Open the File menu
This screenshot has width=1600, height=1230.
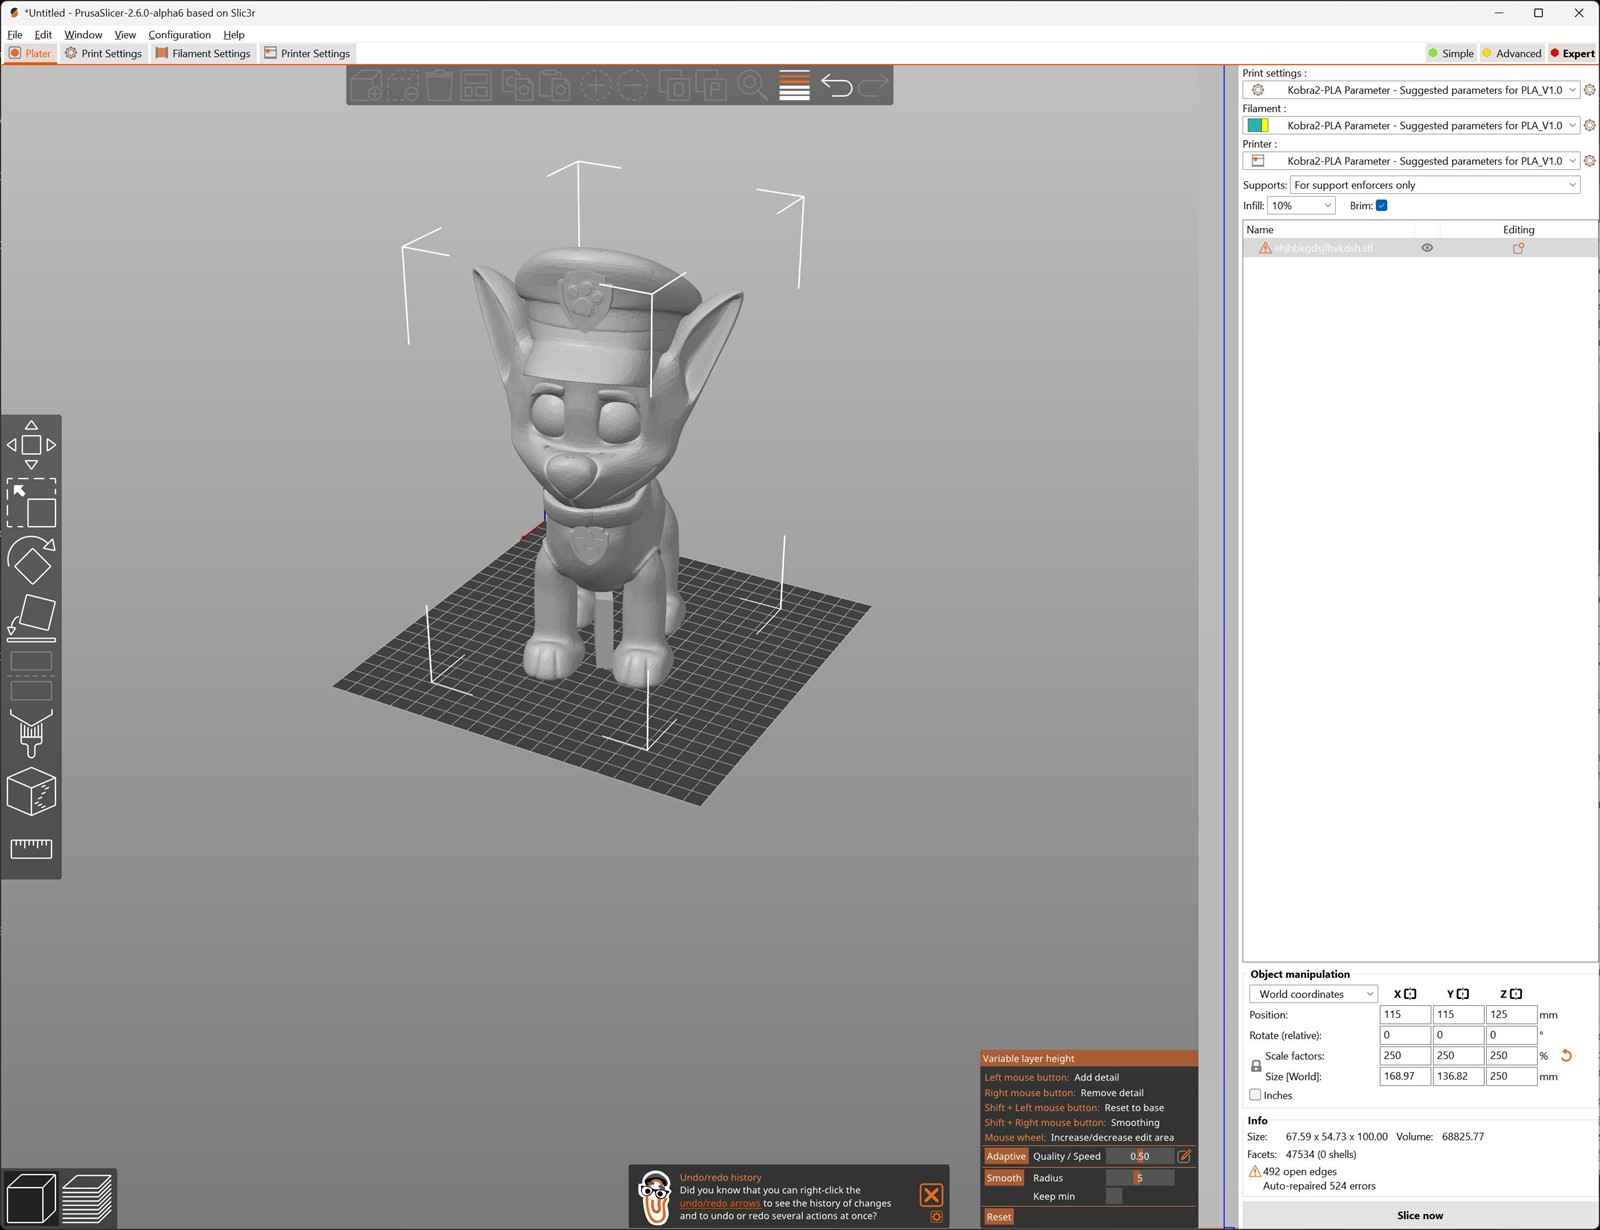15,34
